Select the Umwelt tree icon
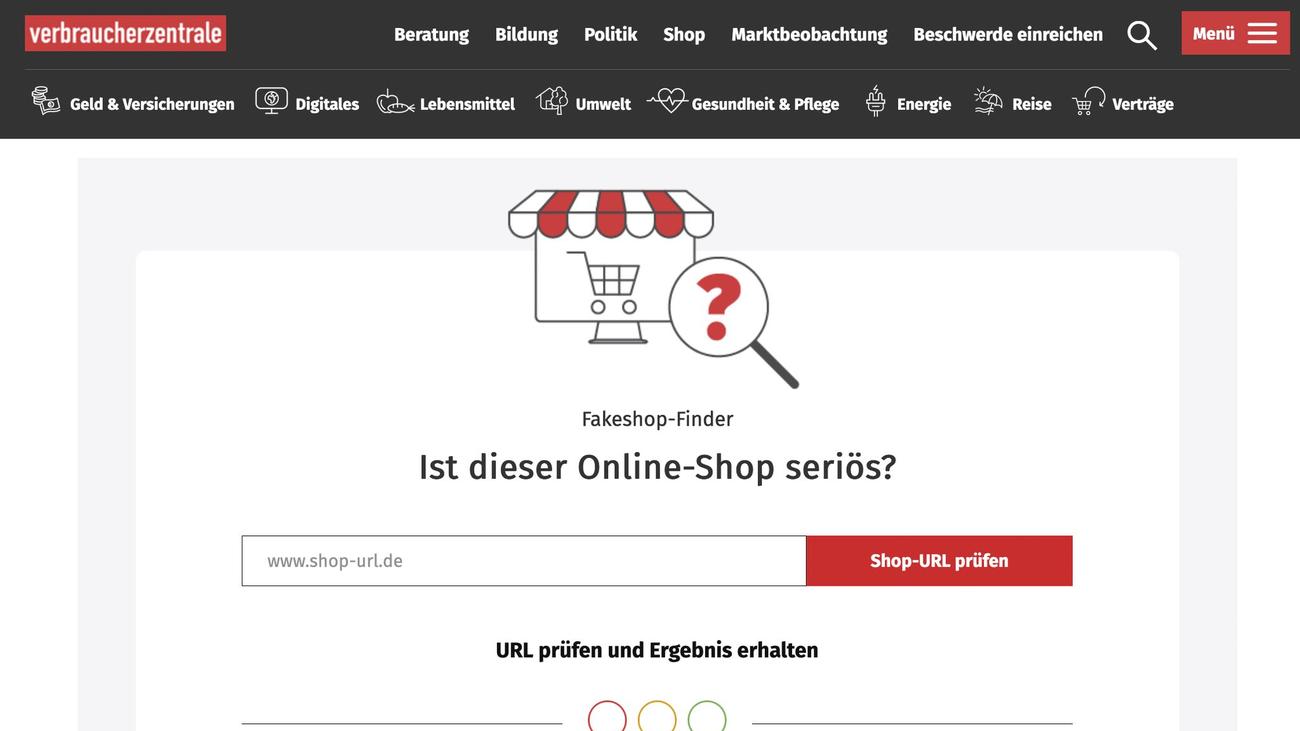The image size is (1300, 731). [x=552, y=101]
